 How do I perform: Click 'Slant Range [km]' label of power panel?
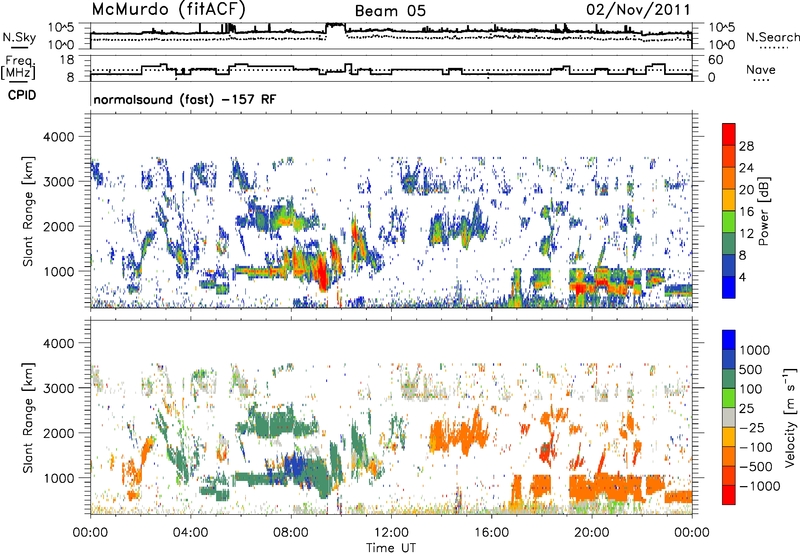pos(28,211)
